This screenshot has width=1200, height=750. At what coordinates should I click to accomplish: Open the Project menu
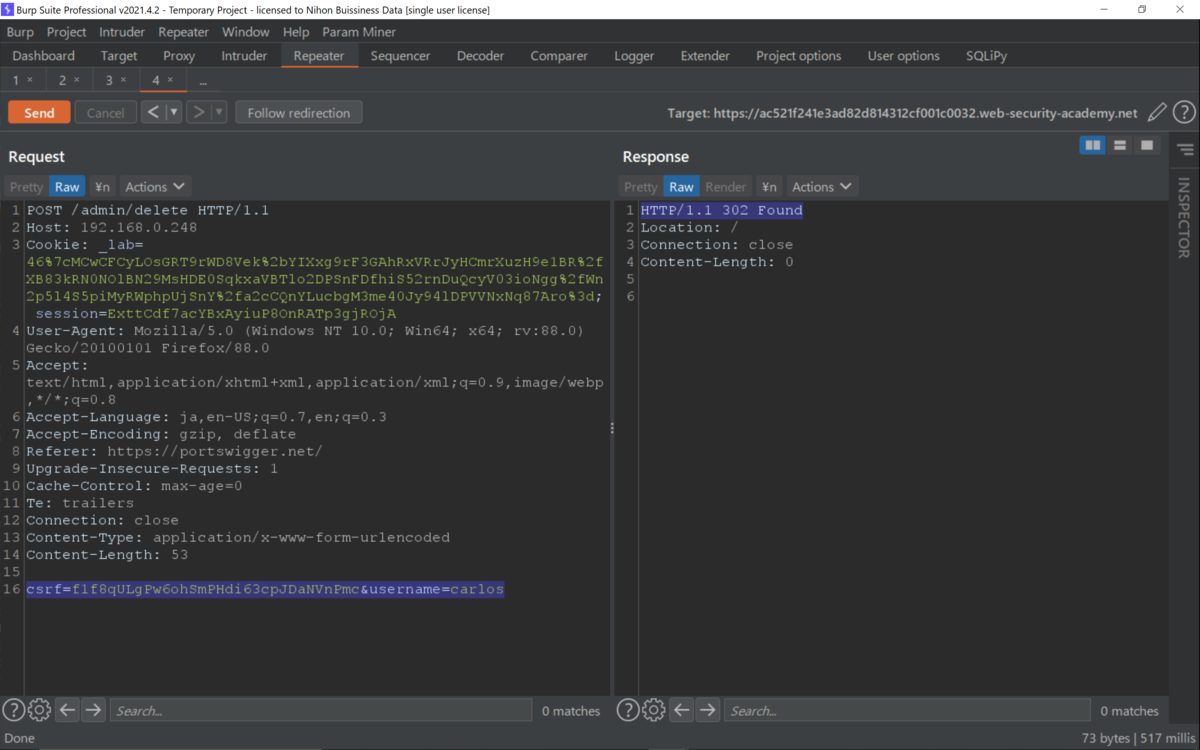pyautogui.click(x=66, y=32)
